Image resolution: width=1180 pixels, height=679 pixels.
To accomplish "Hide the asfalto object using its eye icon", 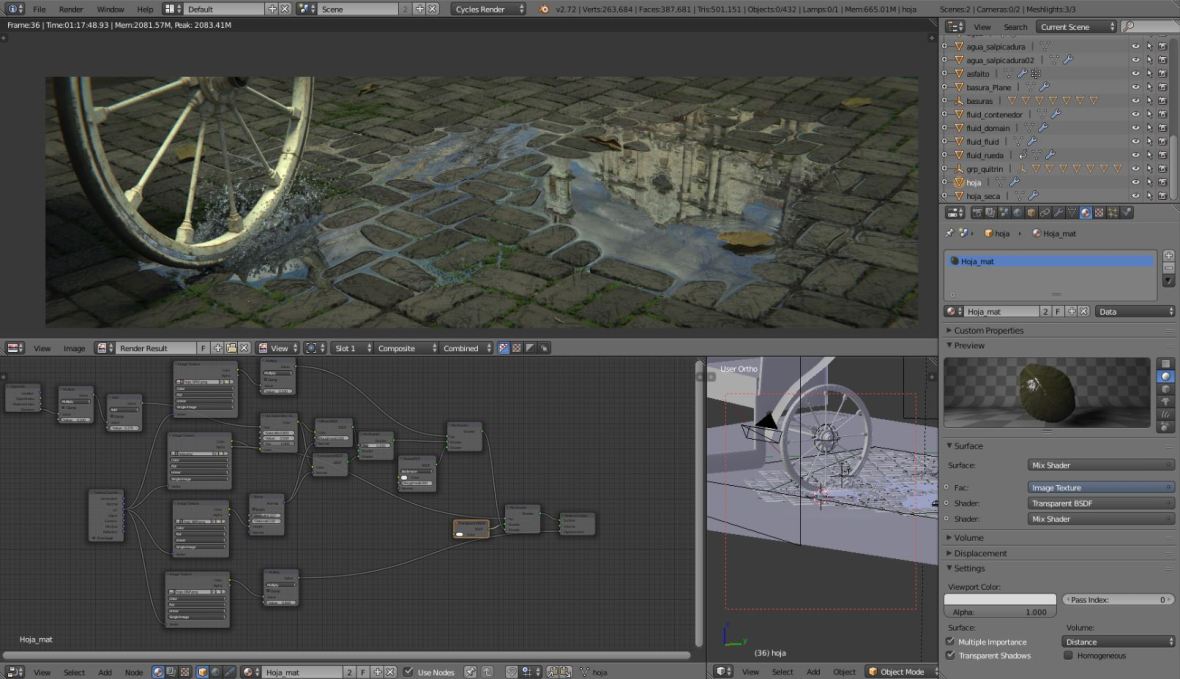I will pyautogui.click(x=1135, y=74).
